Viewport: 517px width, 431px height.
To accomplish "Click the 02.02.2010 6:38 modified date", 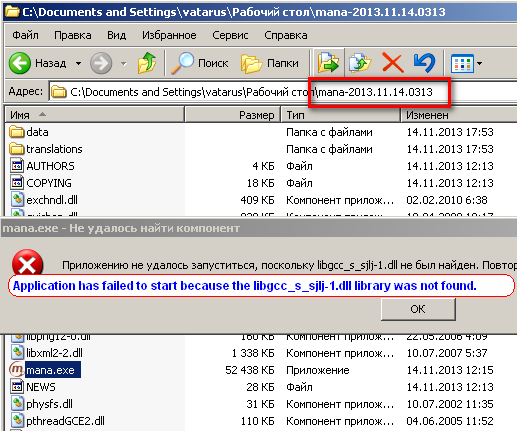I will coord(447,200).
